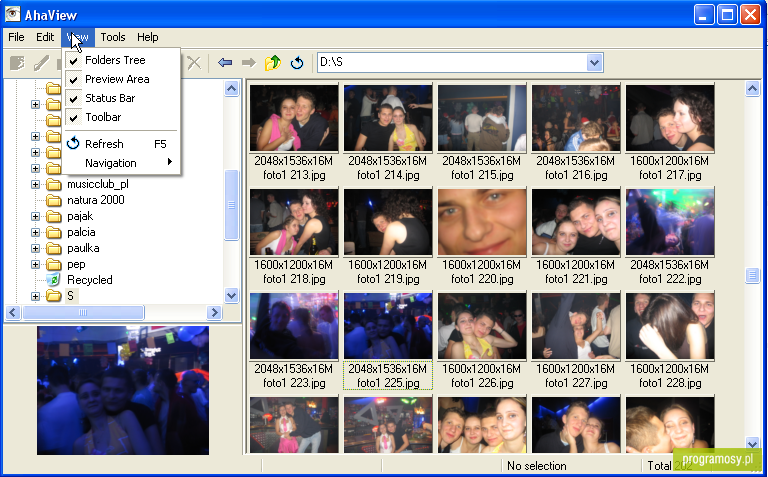Select thumbnail foto1 213.jpg
Viewport: 768px width, 477px height.
pos(294,118)
